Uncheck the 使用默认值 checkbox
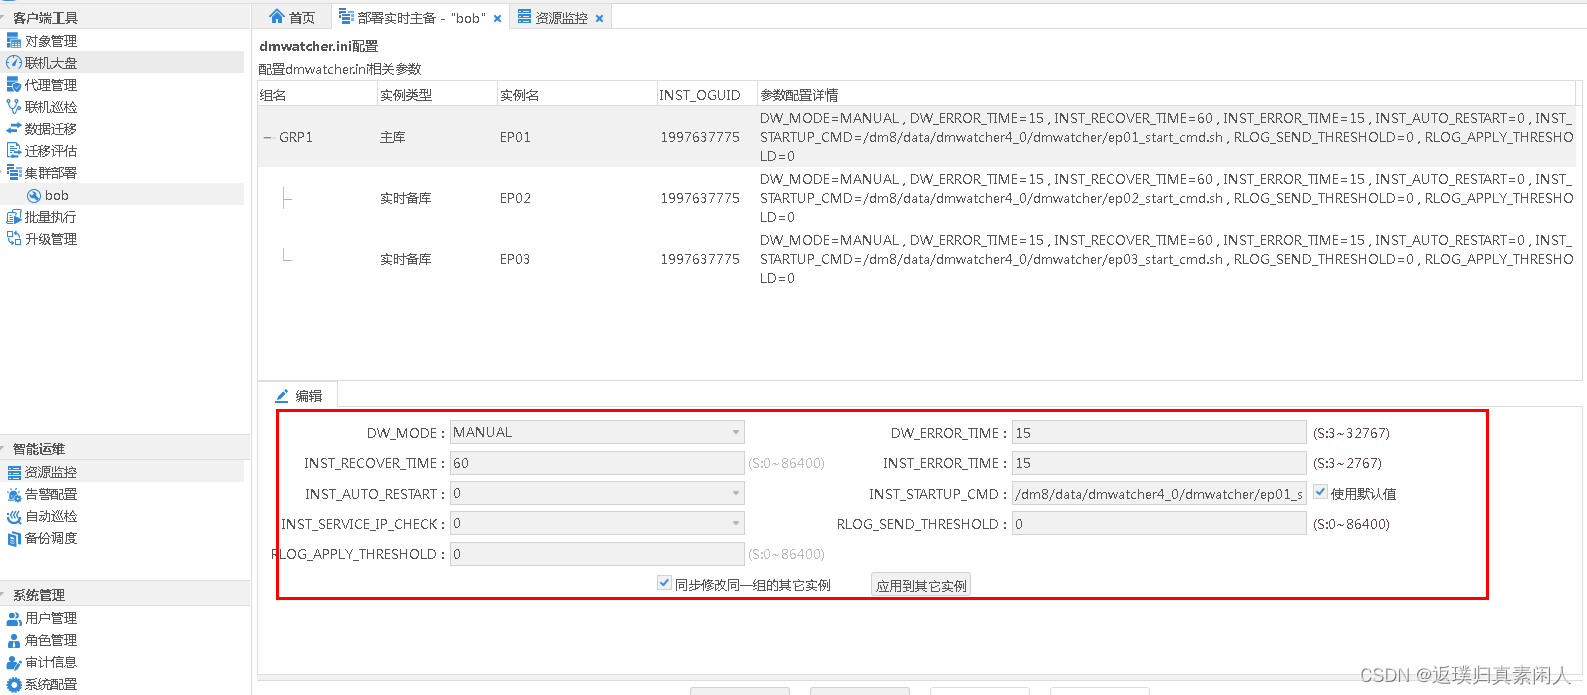This screenshot has width=1587, height=695. pos(1320,492)
